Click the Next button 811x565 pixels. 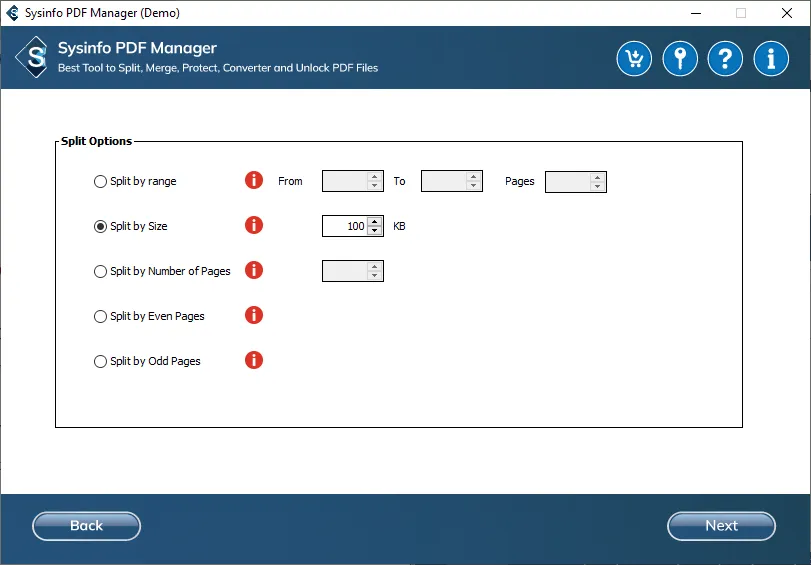pos(722,526)
